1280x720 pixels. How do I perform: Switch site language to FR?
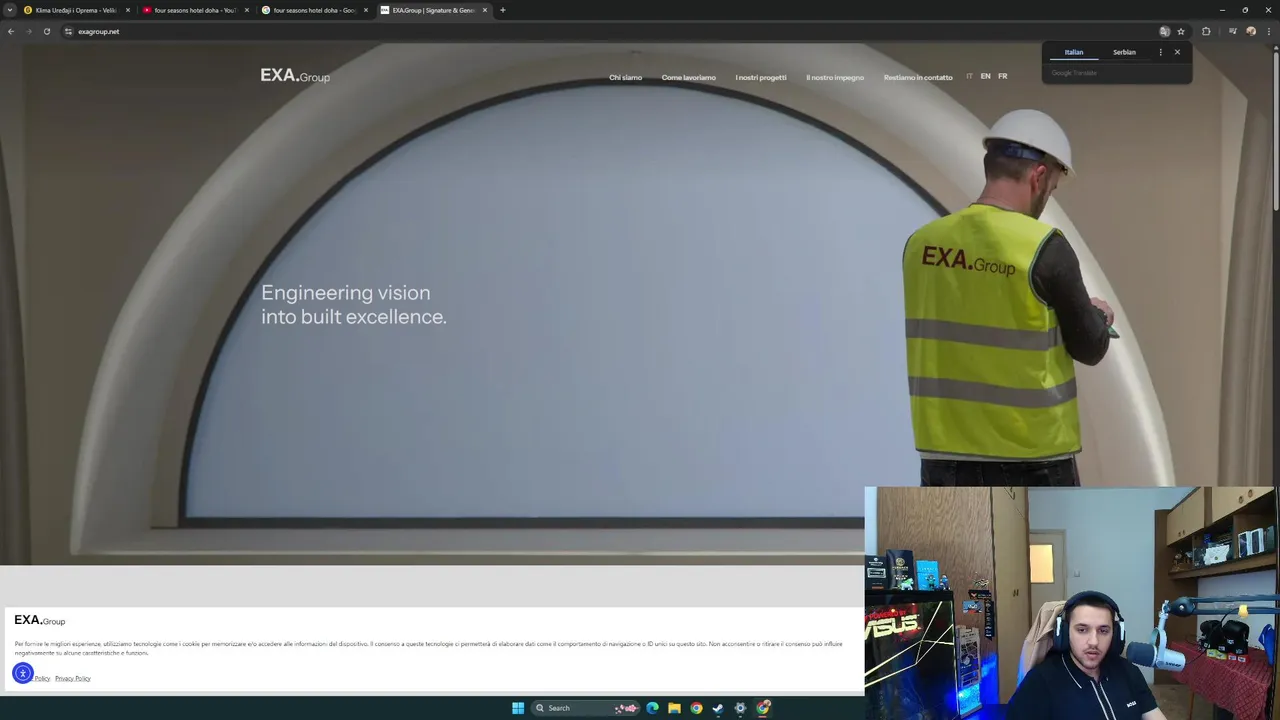[1003, 76]
